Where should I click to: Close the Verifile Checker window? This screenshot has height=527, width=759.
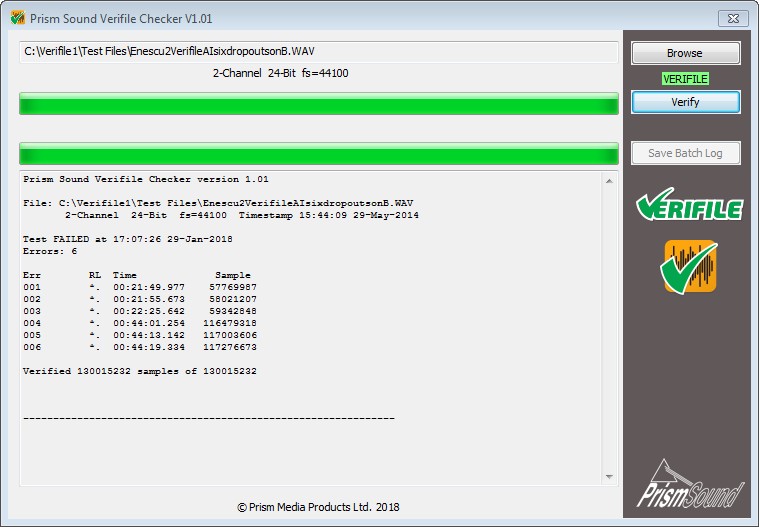point(733,18)
